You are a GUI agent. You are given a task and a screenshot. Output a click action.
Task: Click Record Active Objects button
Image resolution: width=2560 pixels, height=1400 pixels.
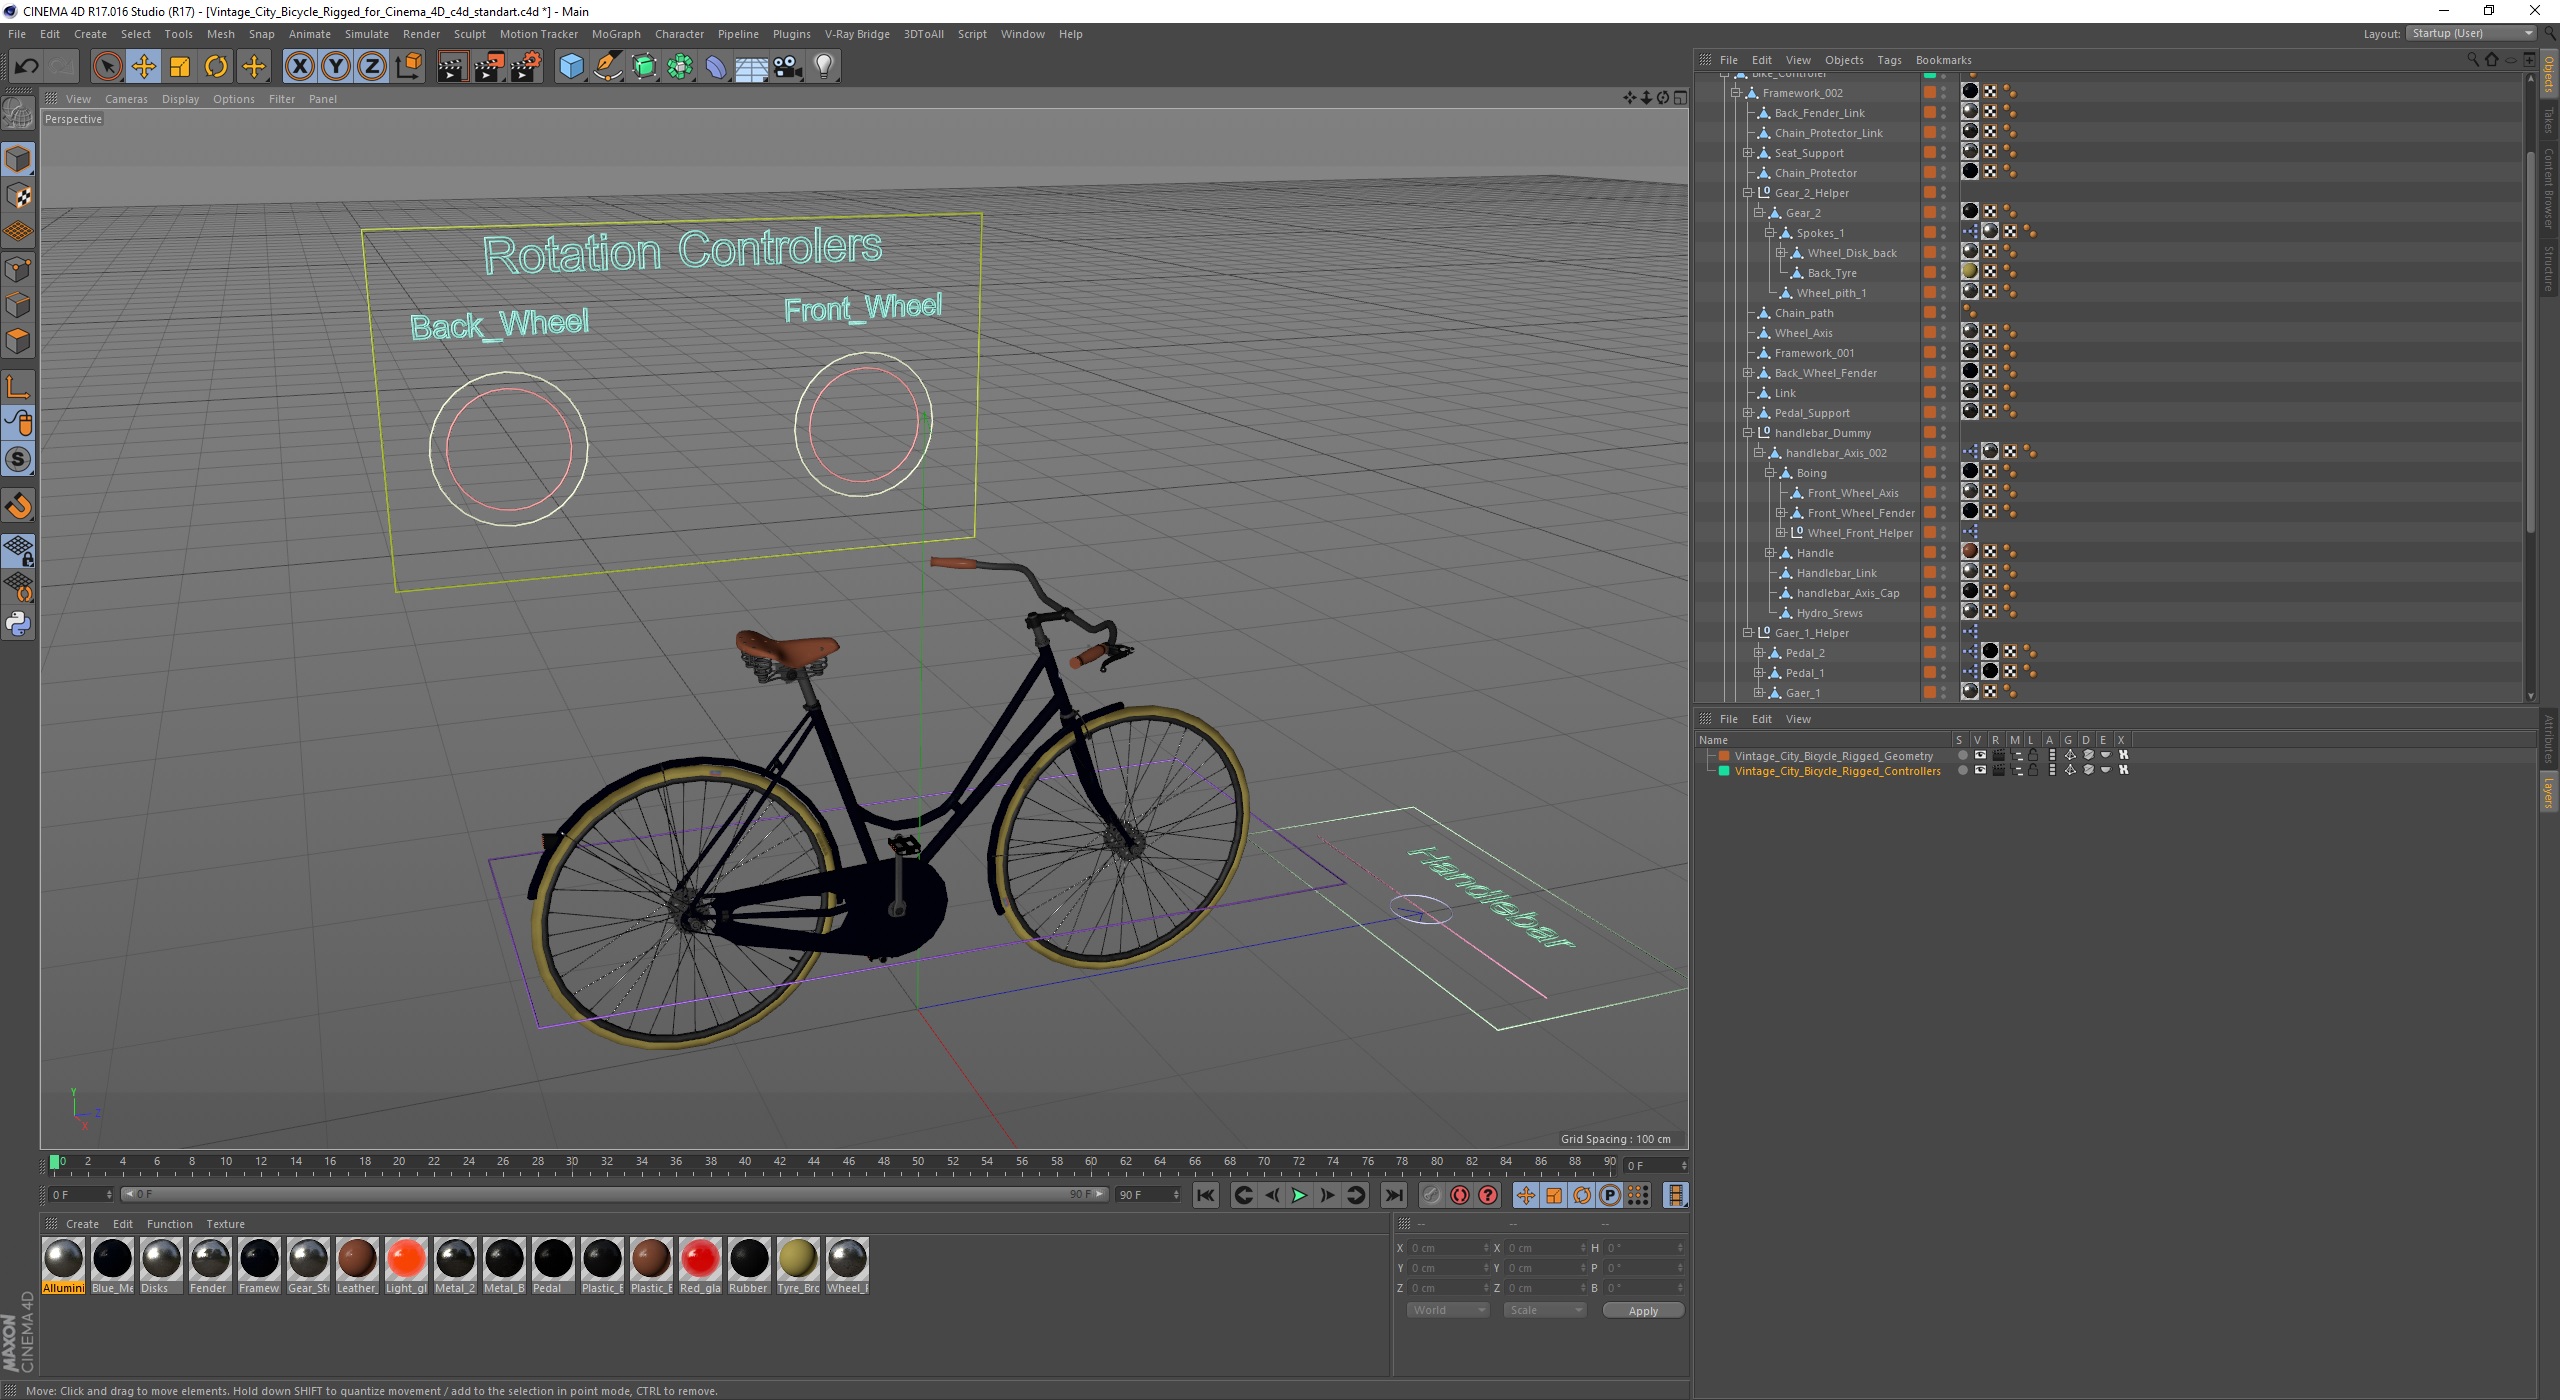coord(1432,1195)
